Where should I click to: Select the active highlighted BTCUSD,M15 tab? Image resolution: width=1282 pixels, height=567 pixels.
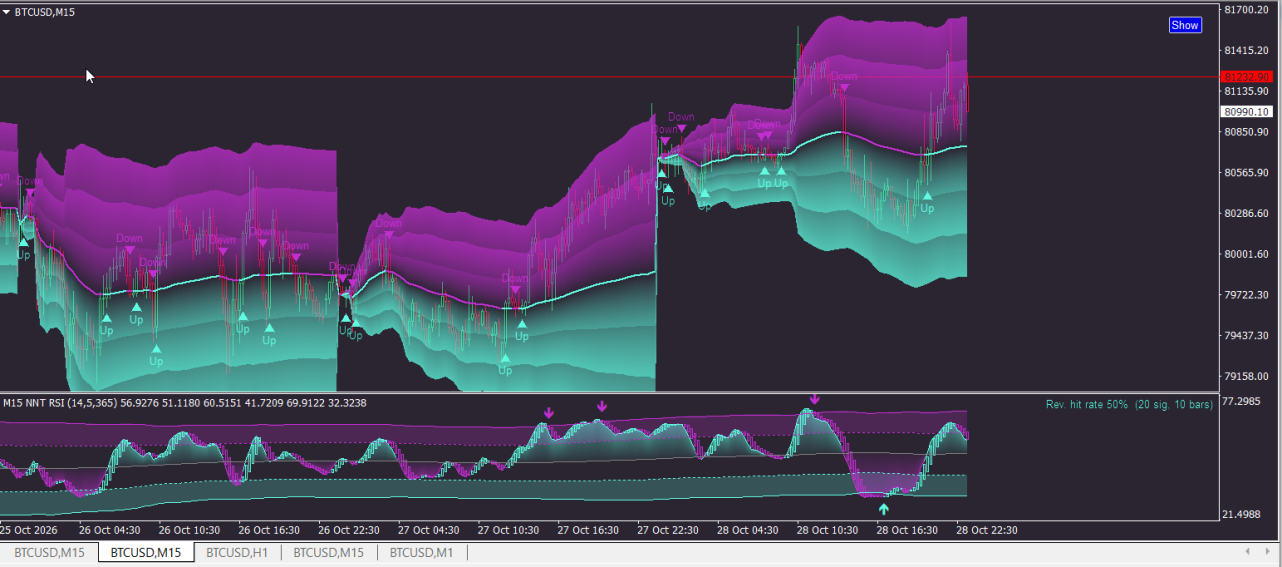click(146, 552)
